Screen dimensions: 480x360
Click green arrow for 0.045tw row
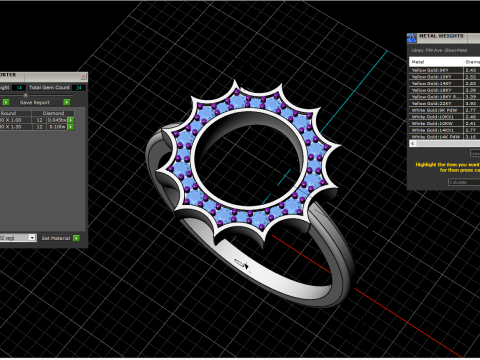point(71,120)
